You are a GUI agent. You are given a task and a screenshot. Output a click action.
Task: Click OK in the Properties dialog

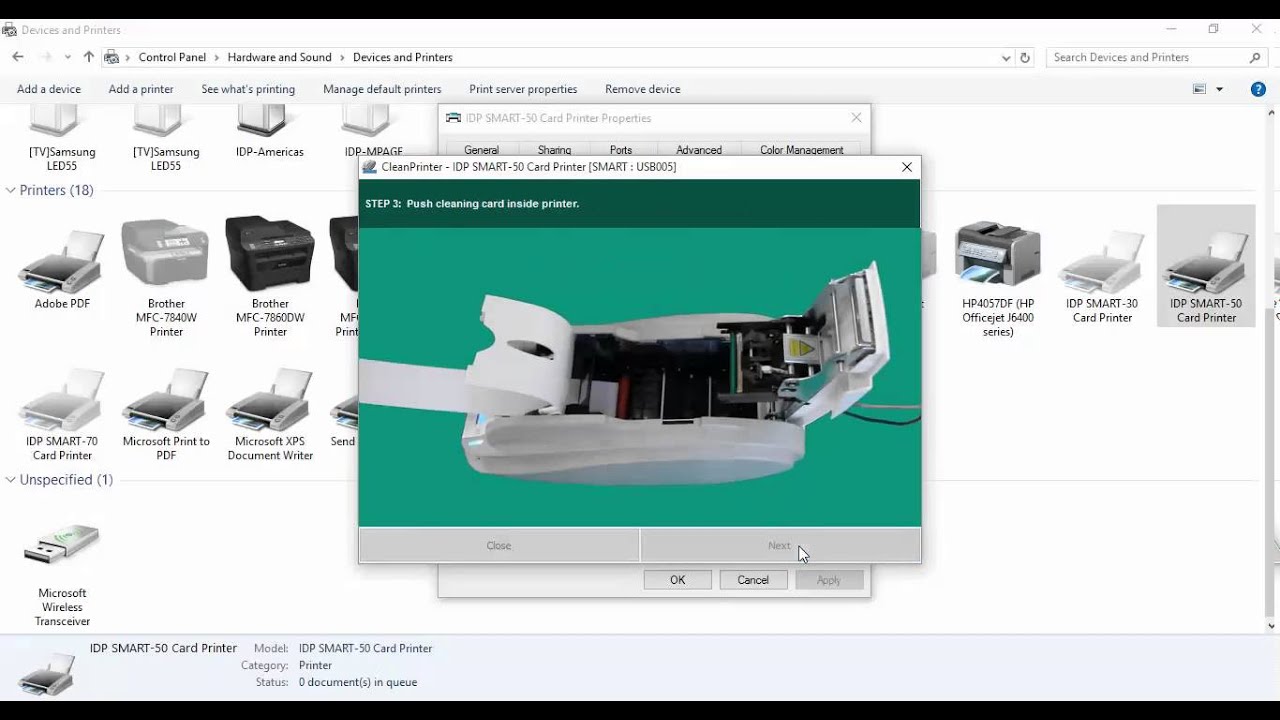[678, 580]
